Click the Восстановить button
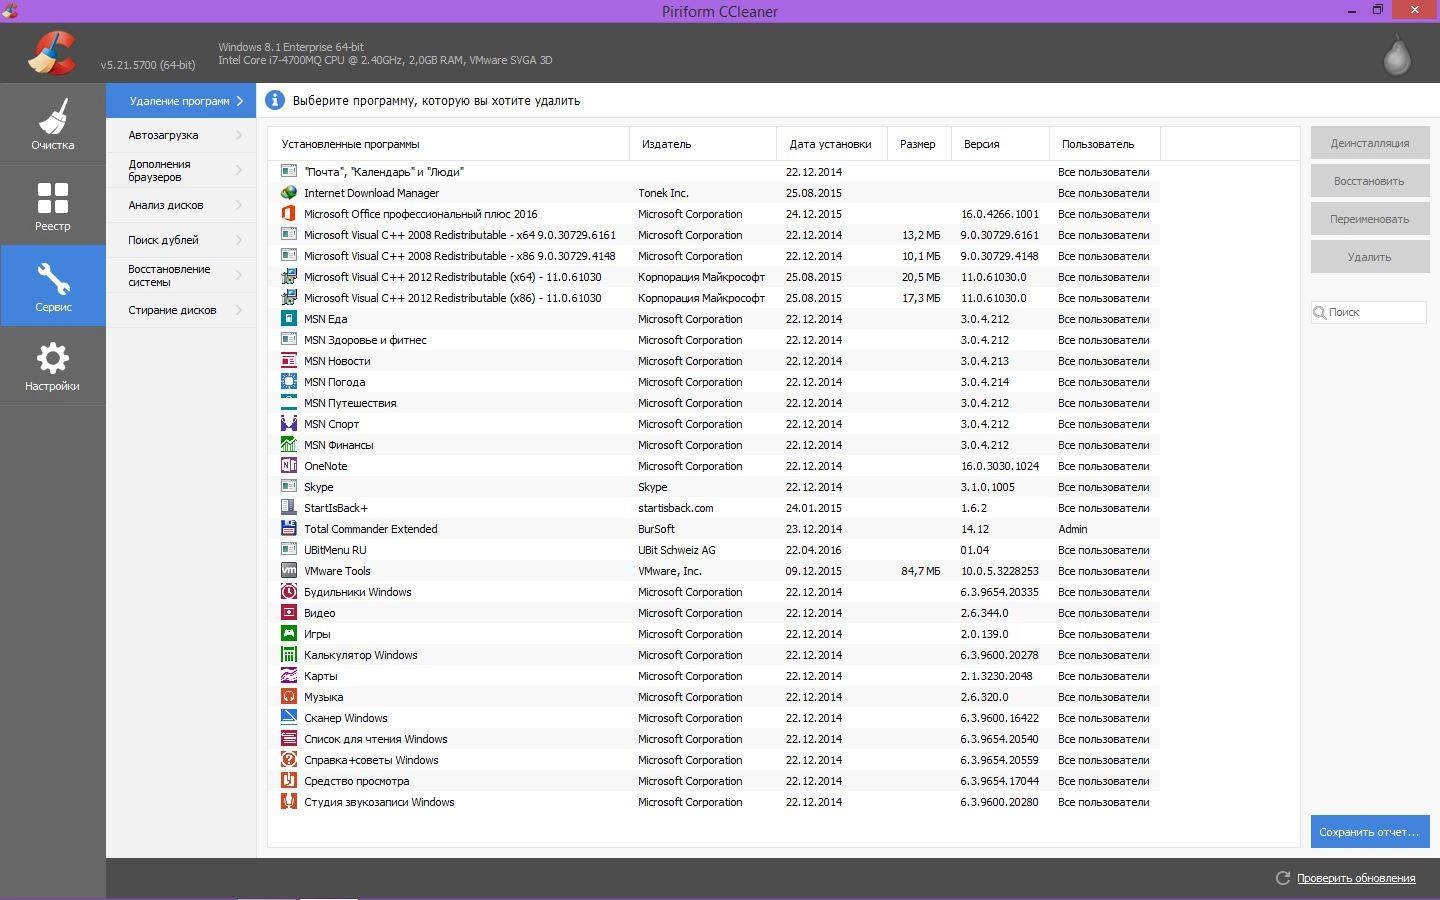This screenshot has height=900, width=1440. point(1370,181)
